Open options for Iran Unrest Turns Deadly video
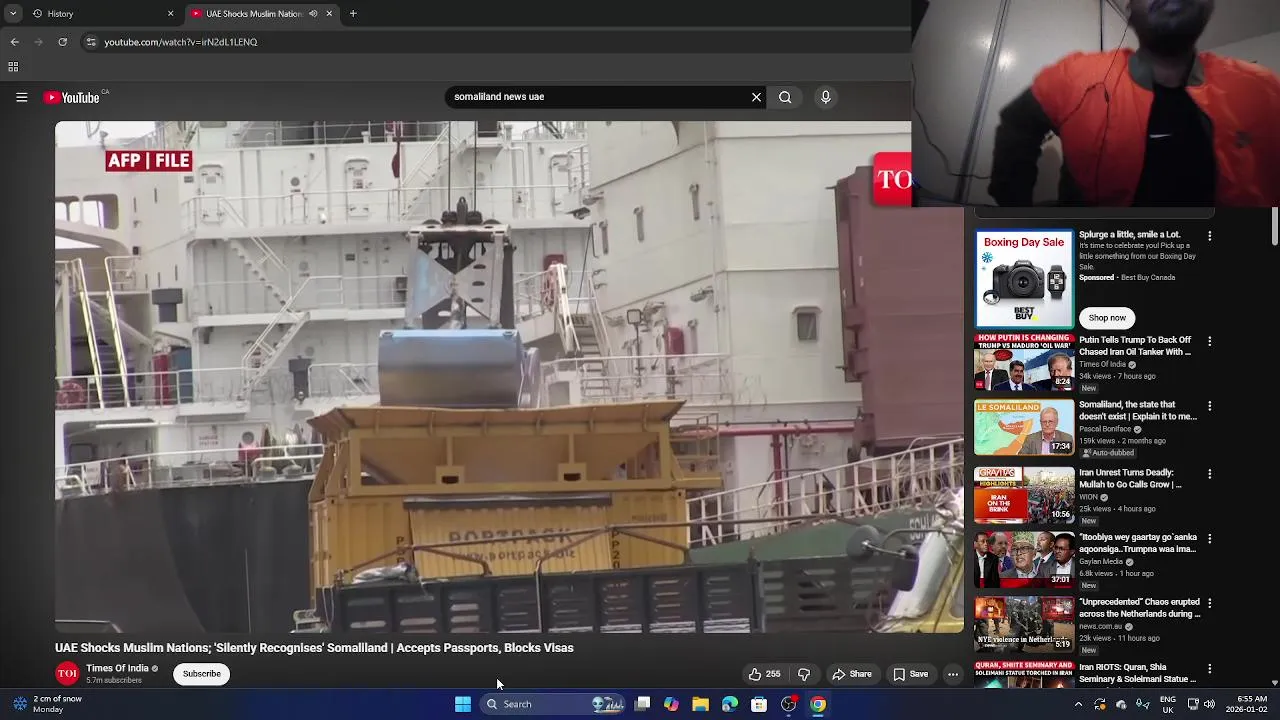 tap(1210, 474)
